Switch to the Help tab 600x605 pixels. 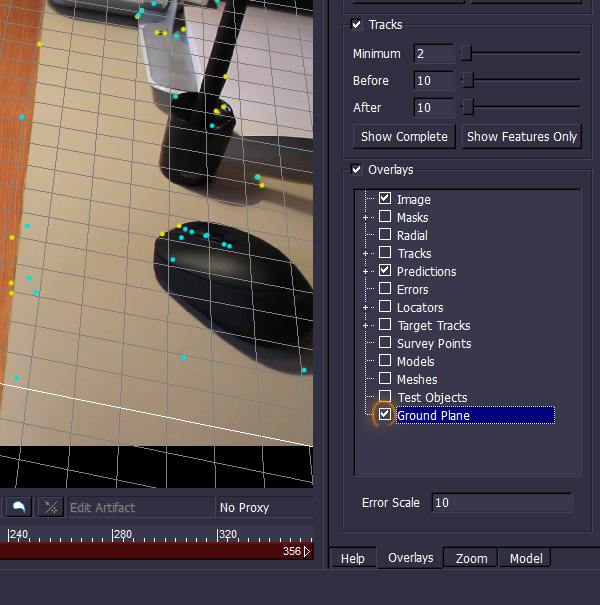(353, 558)
